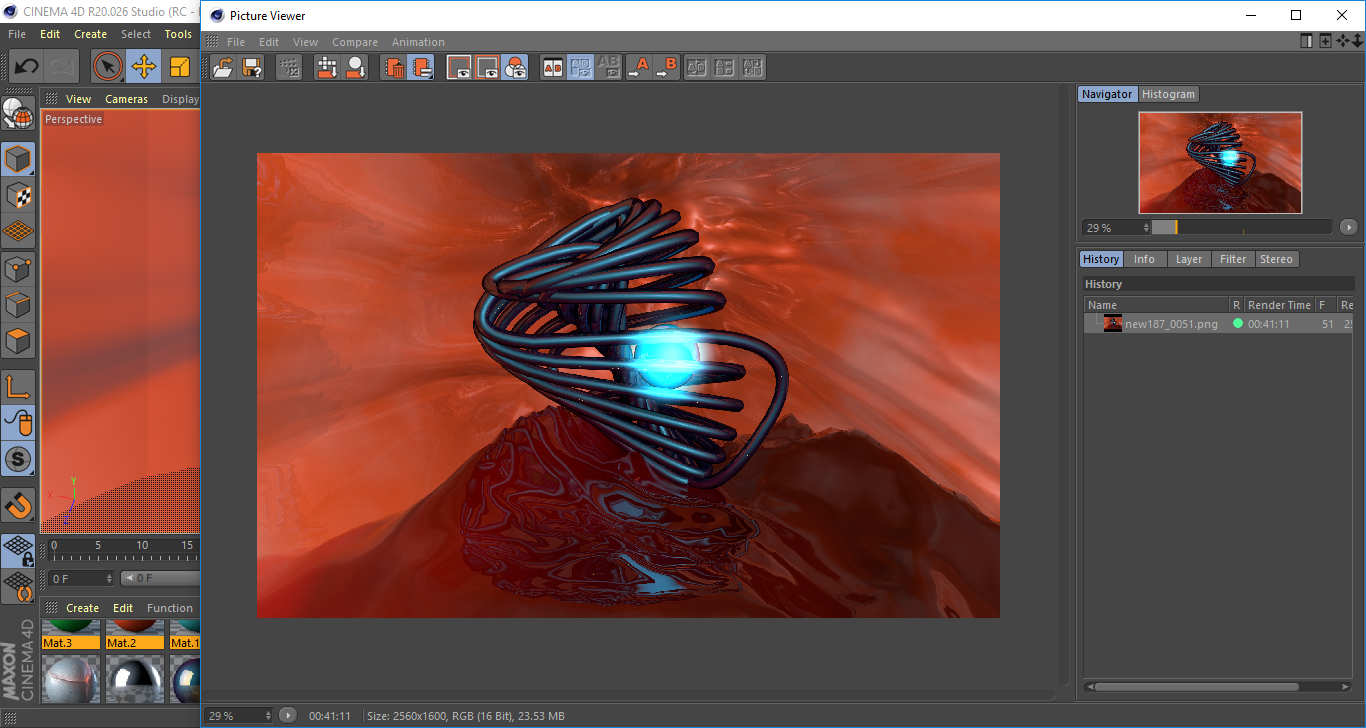Click the Navigator preview thumbnail
The width and height of the screenshot is (1366, 728).
tap(1220, 162)
